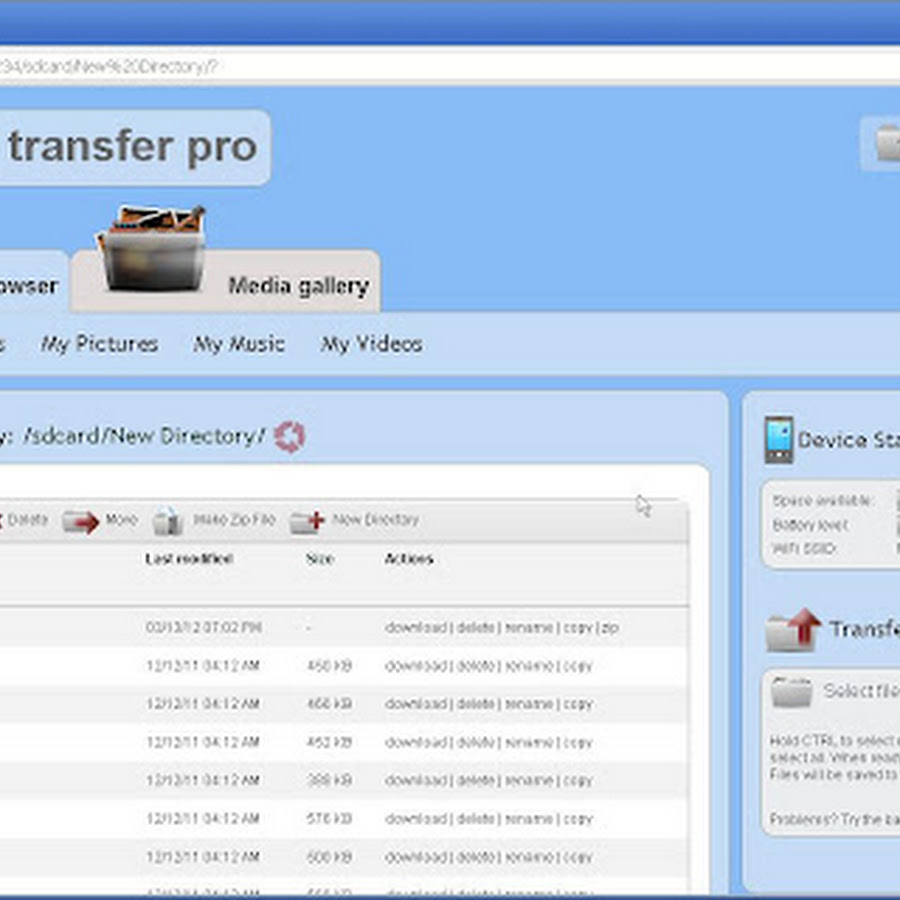Click rename for the 452 KB file

click(529, 742)
